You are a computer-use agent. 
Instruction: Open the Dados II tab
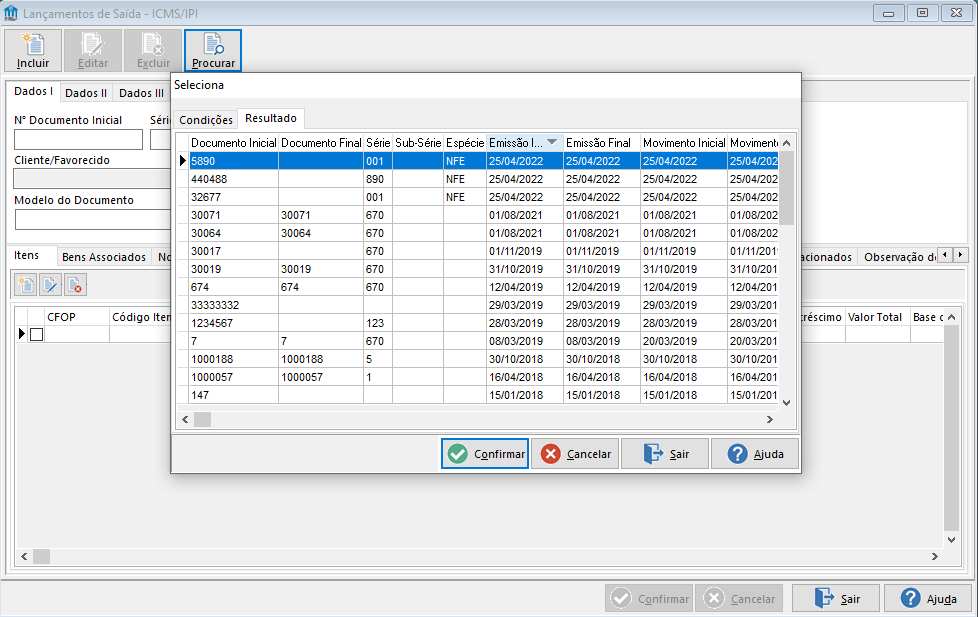point(86,93)
